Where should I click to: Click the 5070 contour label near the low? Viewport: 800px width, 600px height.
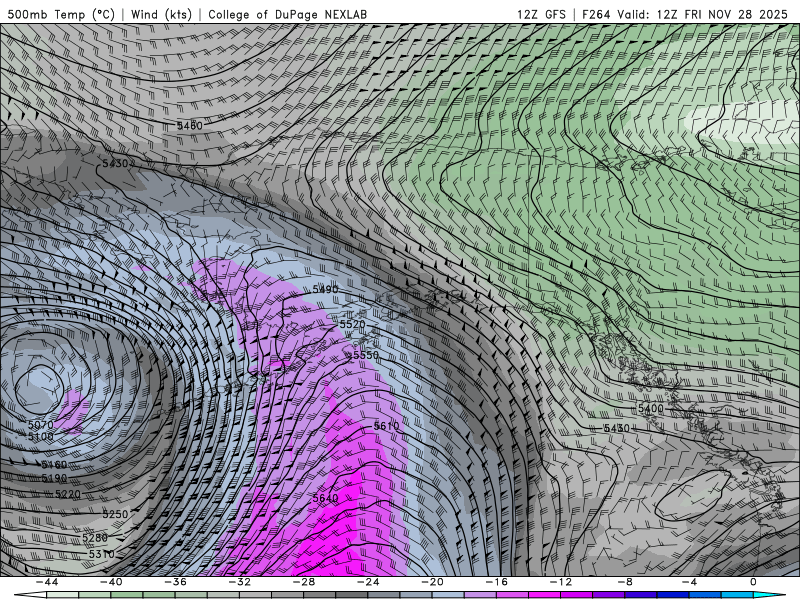pyautogui.click(x=40, y=424)
